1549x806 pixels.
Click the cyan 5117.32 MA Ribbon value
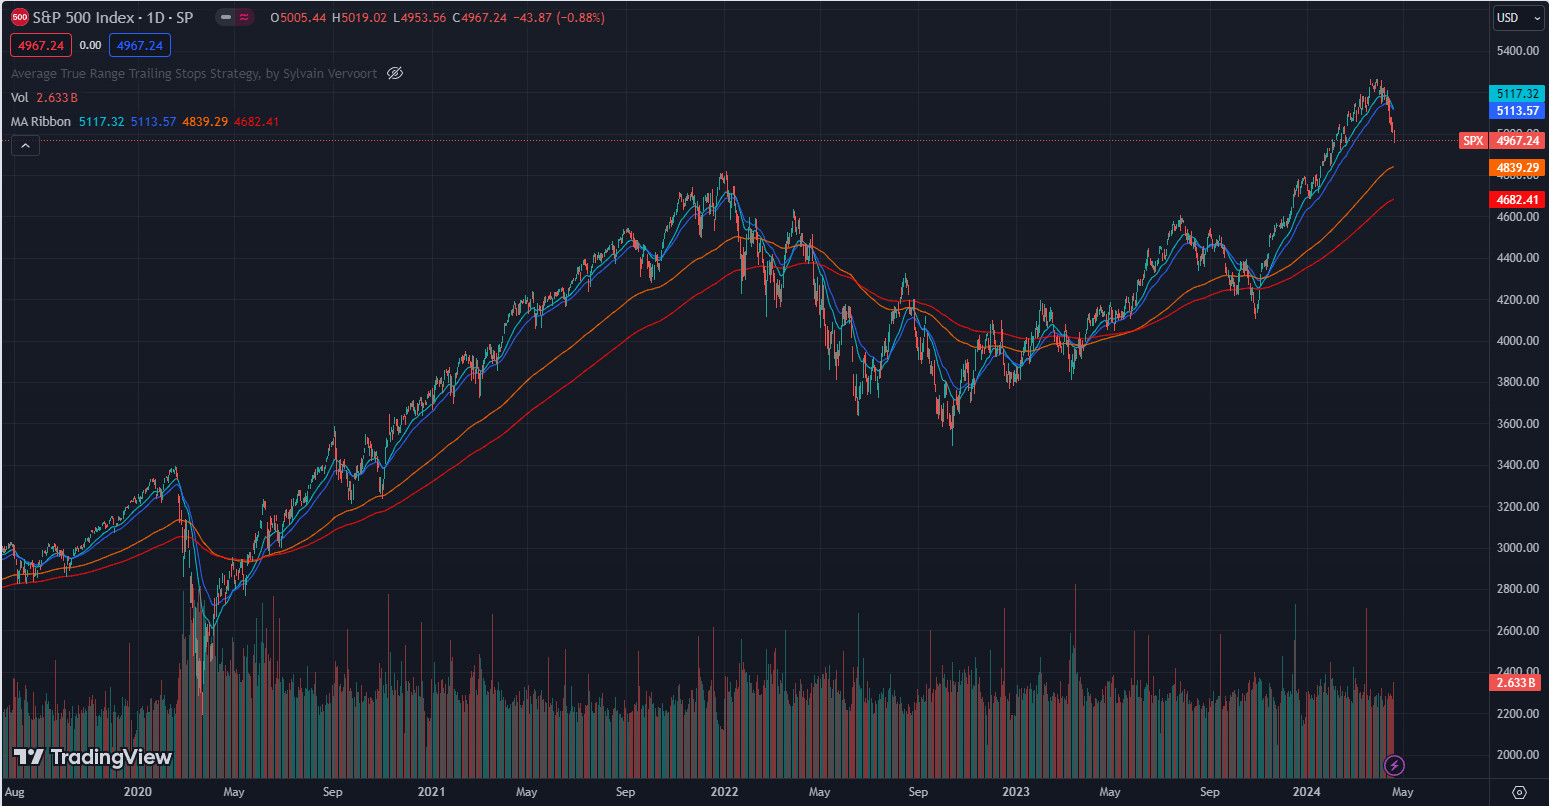click(101, 121)
